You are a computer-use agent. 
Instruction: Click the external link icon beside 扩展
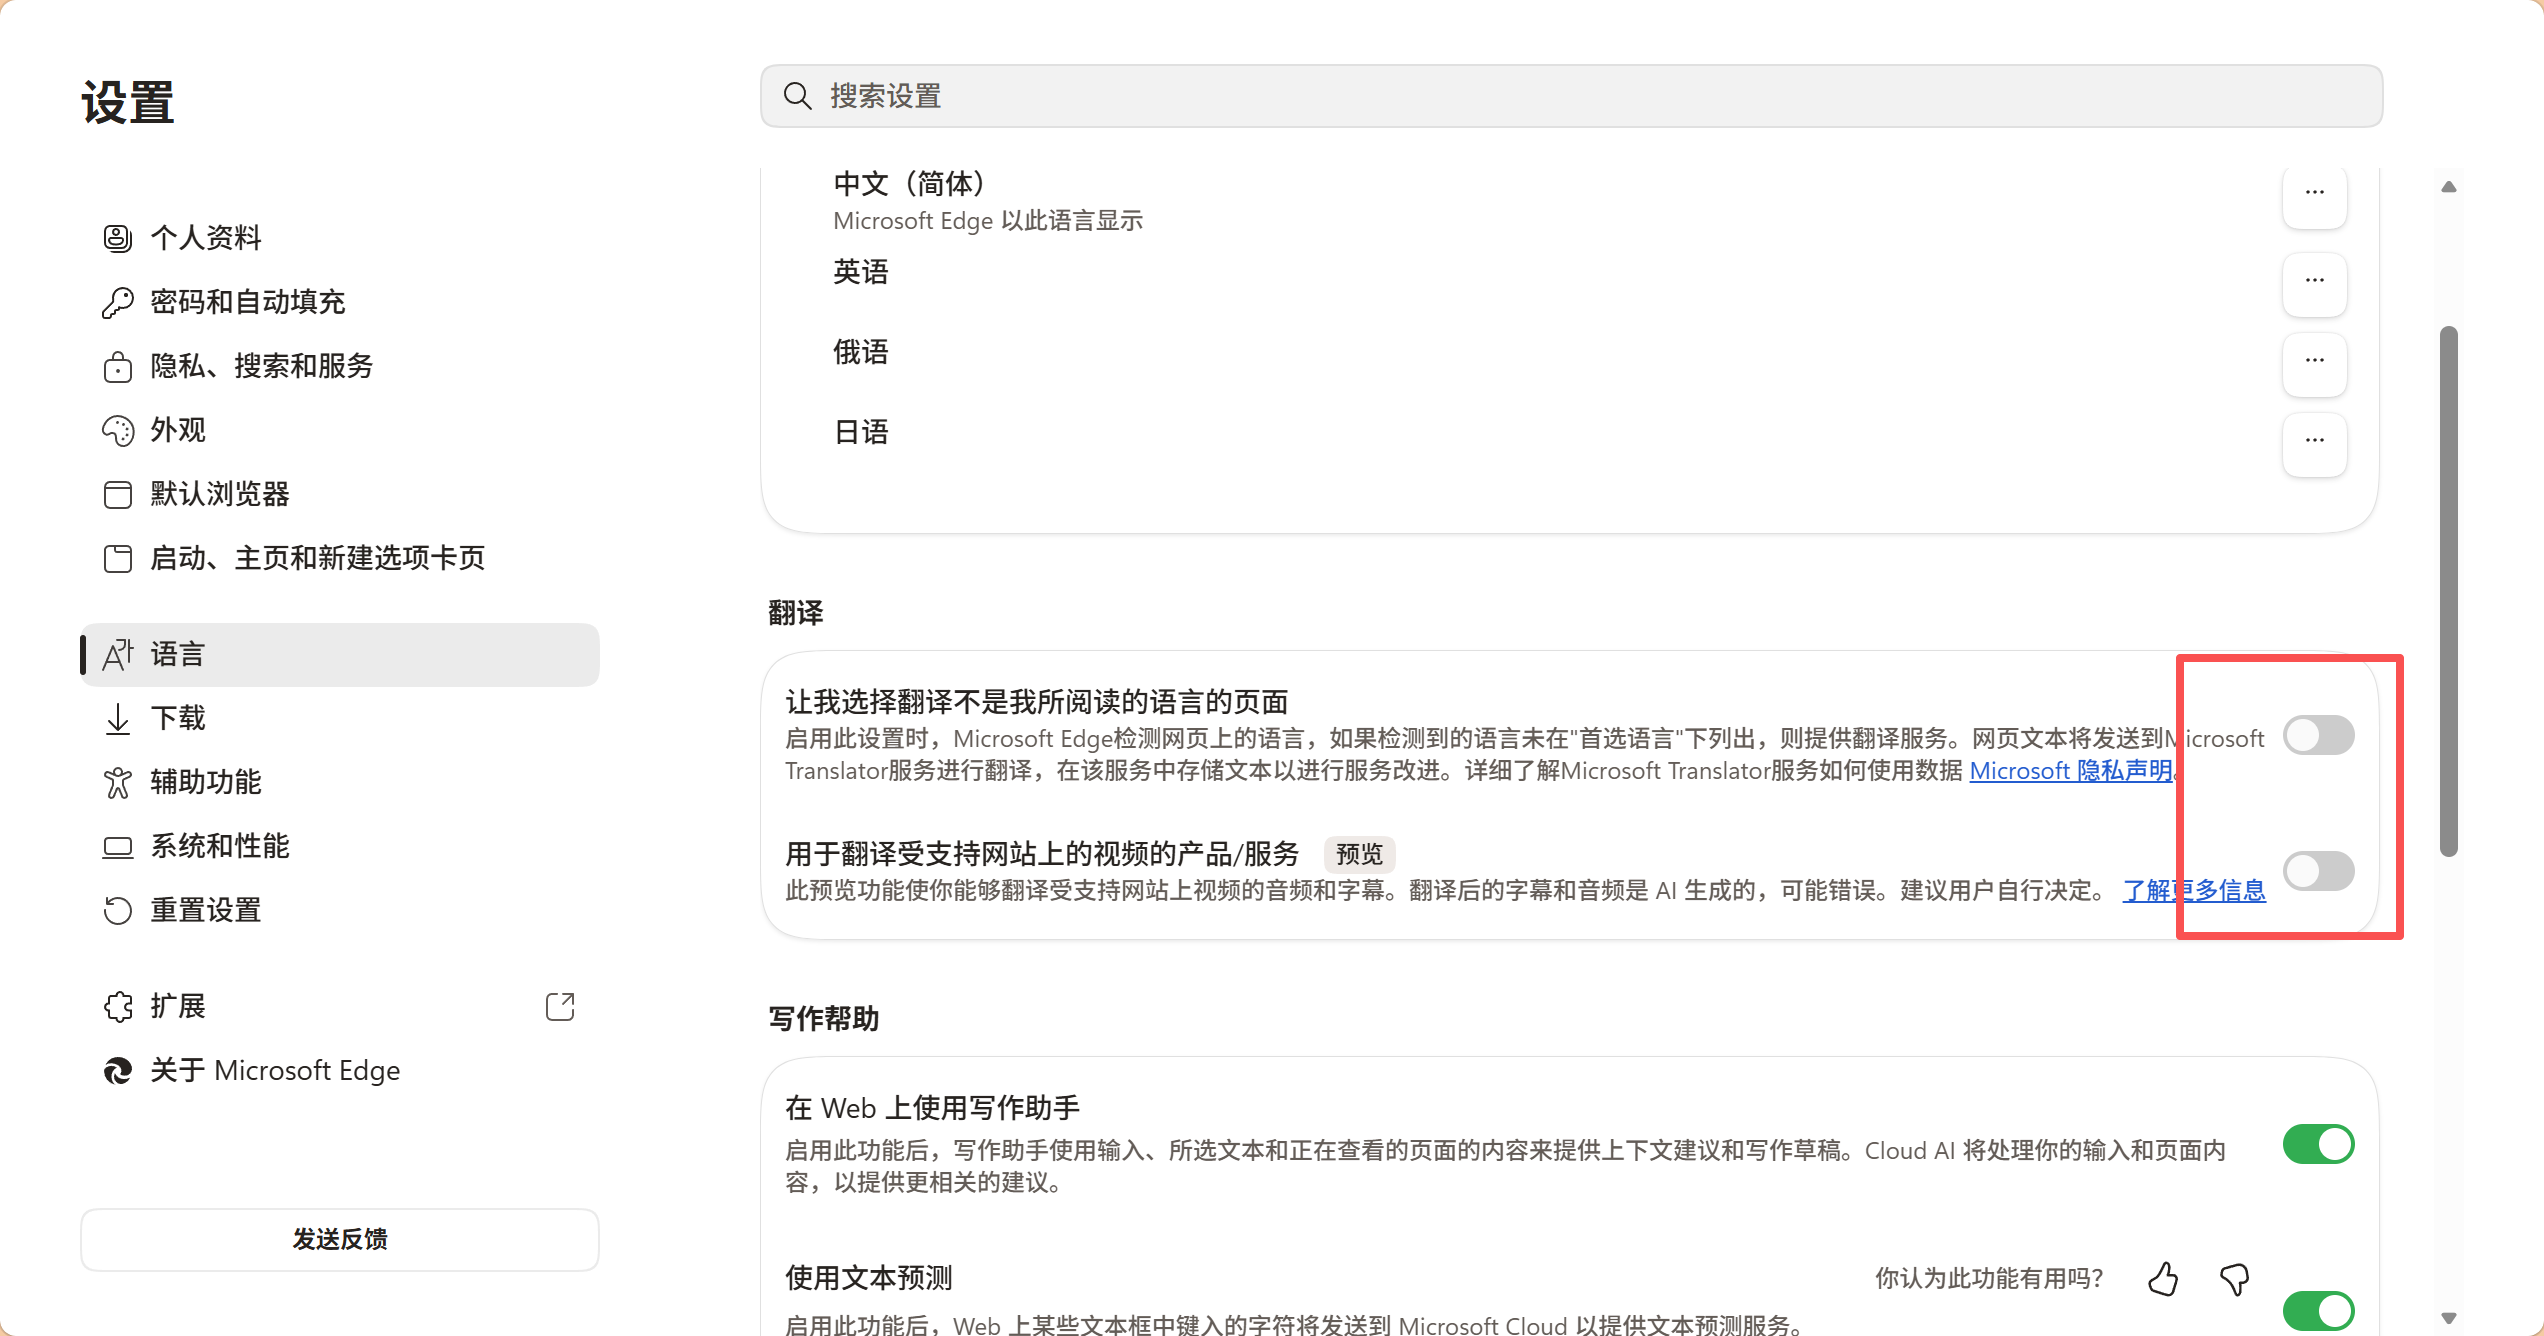(560, 1006)
